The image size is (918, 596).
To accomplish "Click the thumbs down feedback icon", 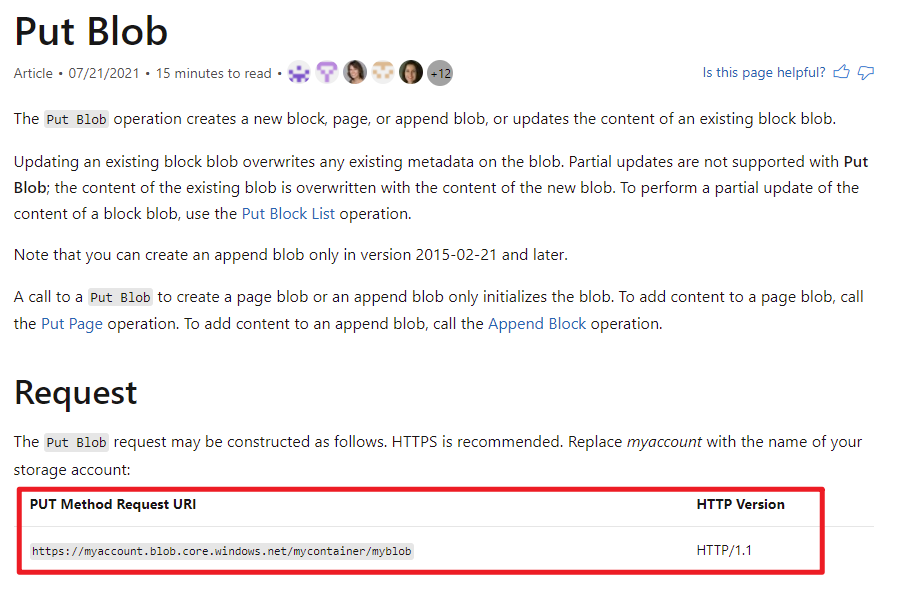I will pyautogui.click(x=866, y=73).
